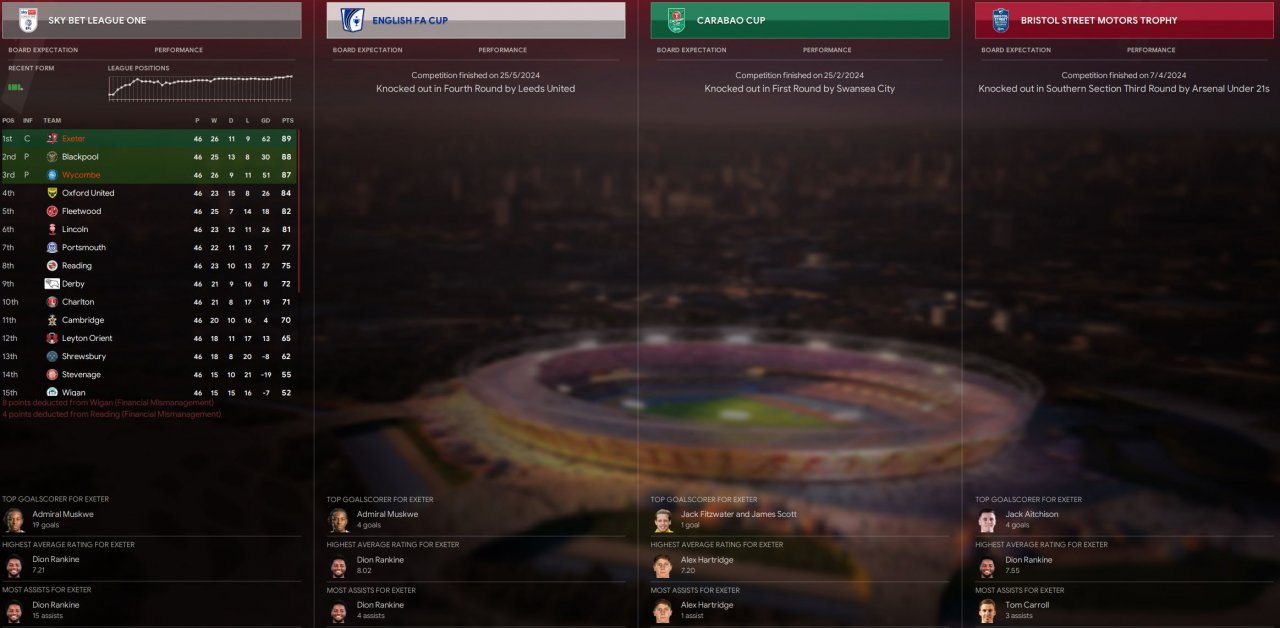
Task: Click the Portsmouth club crest
Action: point(52,247)
